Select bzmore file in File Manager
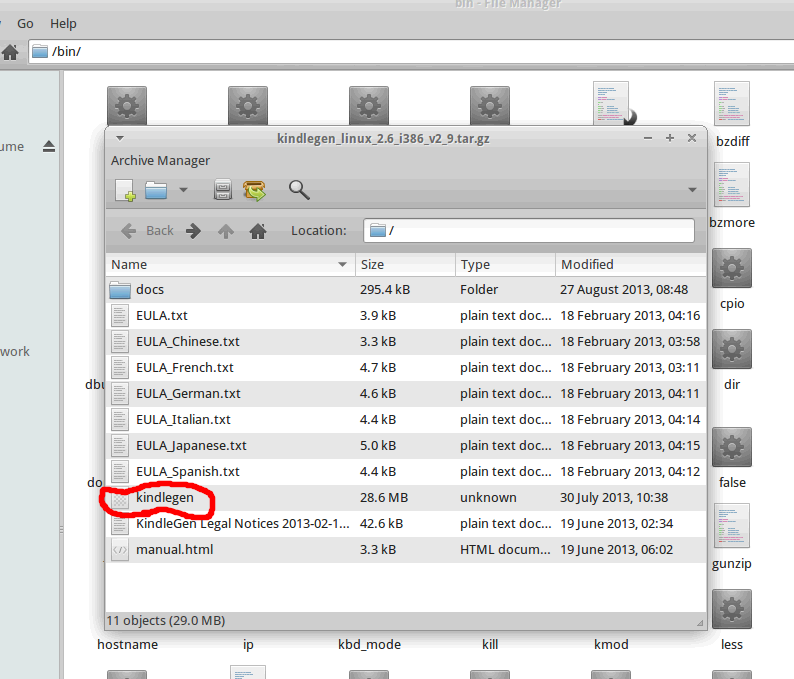794x679 pixels. pos(732,195)
